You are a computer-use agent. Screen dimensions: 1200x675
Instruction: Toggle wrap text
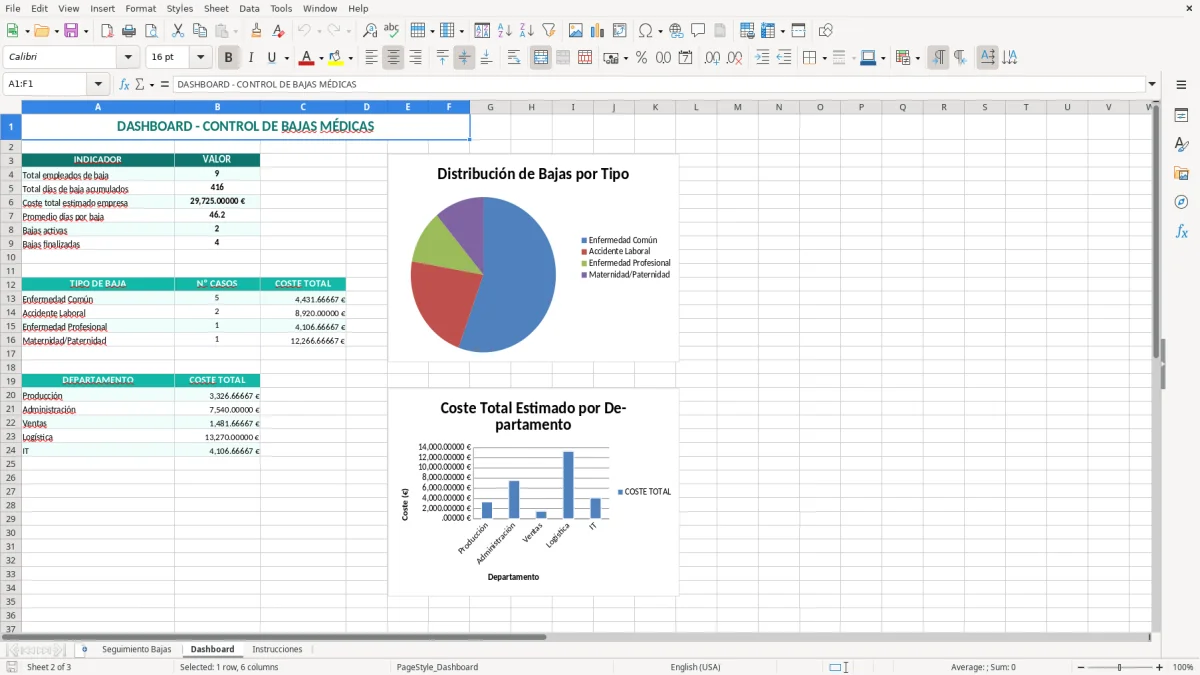514,58
